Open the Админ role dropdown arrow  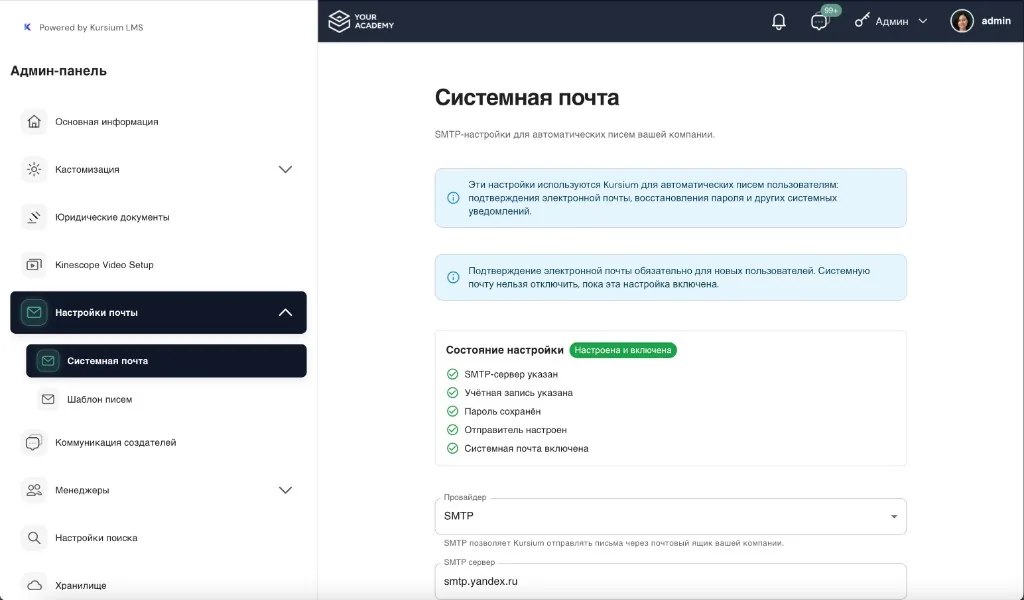[923, 21]
